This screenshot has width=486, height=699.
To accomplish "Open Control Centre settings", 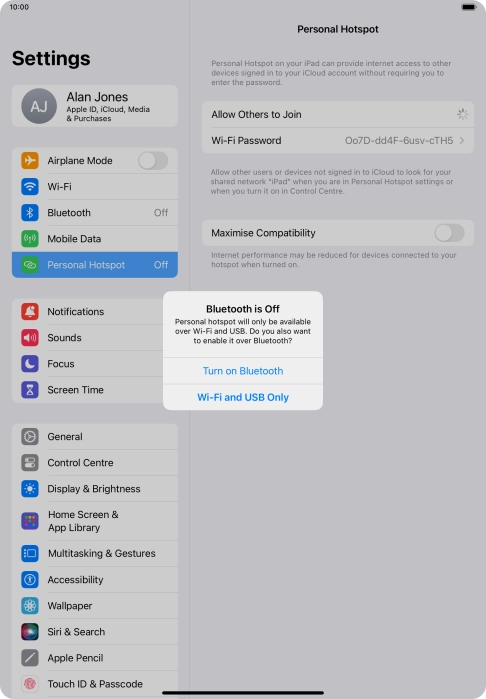I will point(95,463).
